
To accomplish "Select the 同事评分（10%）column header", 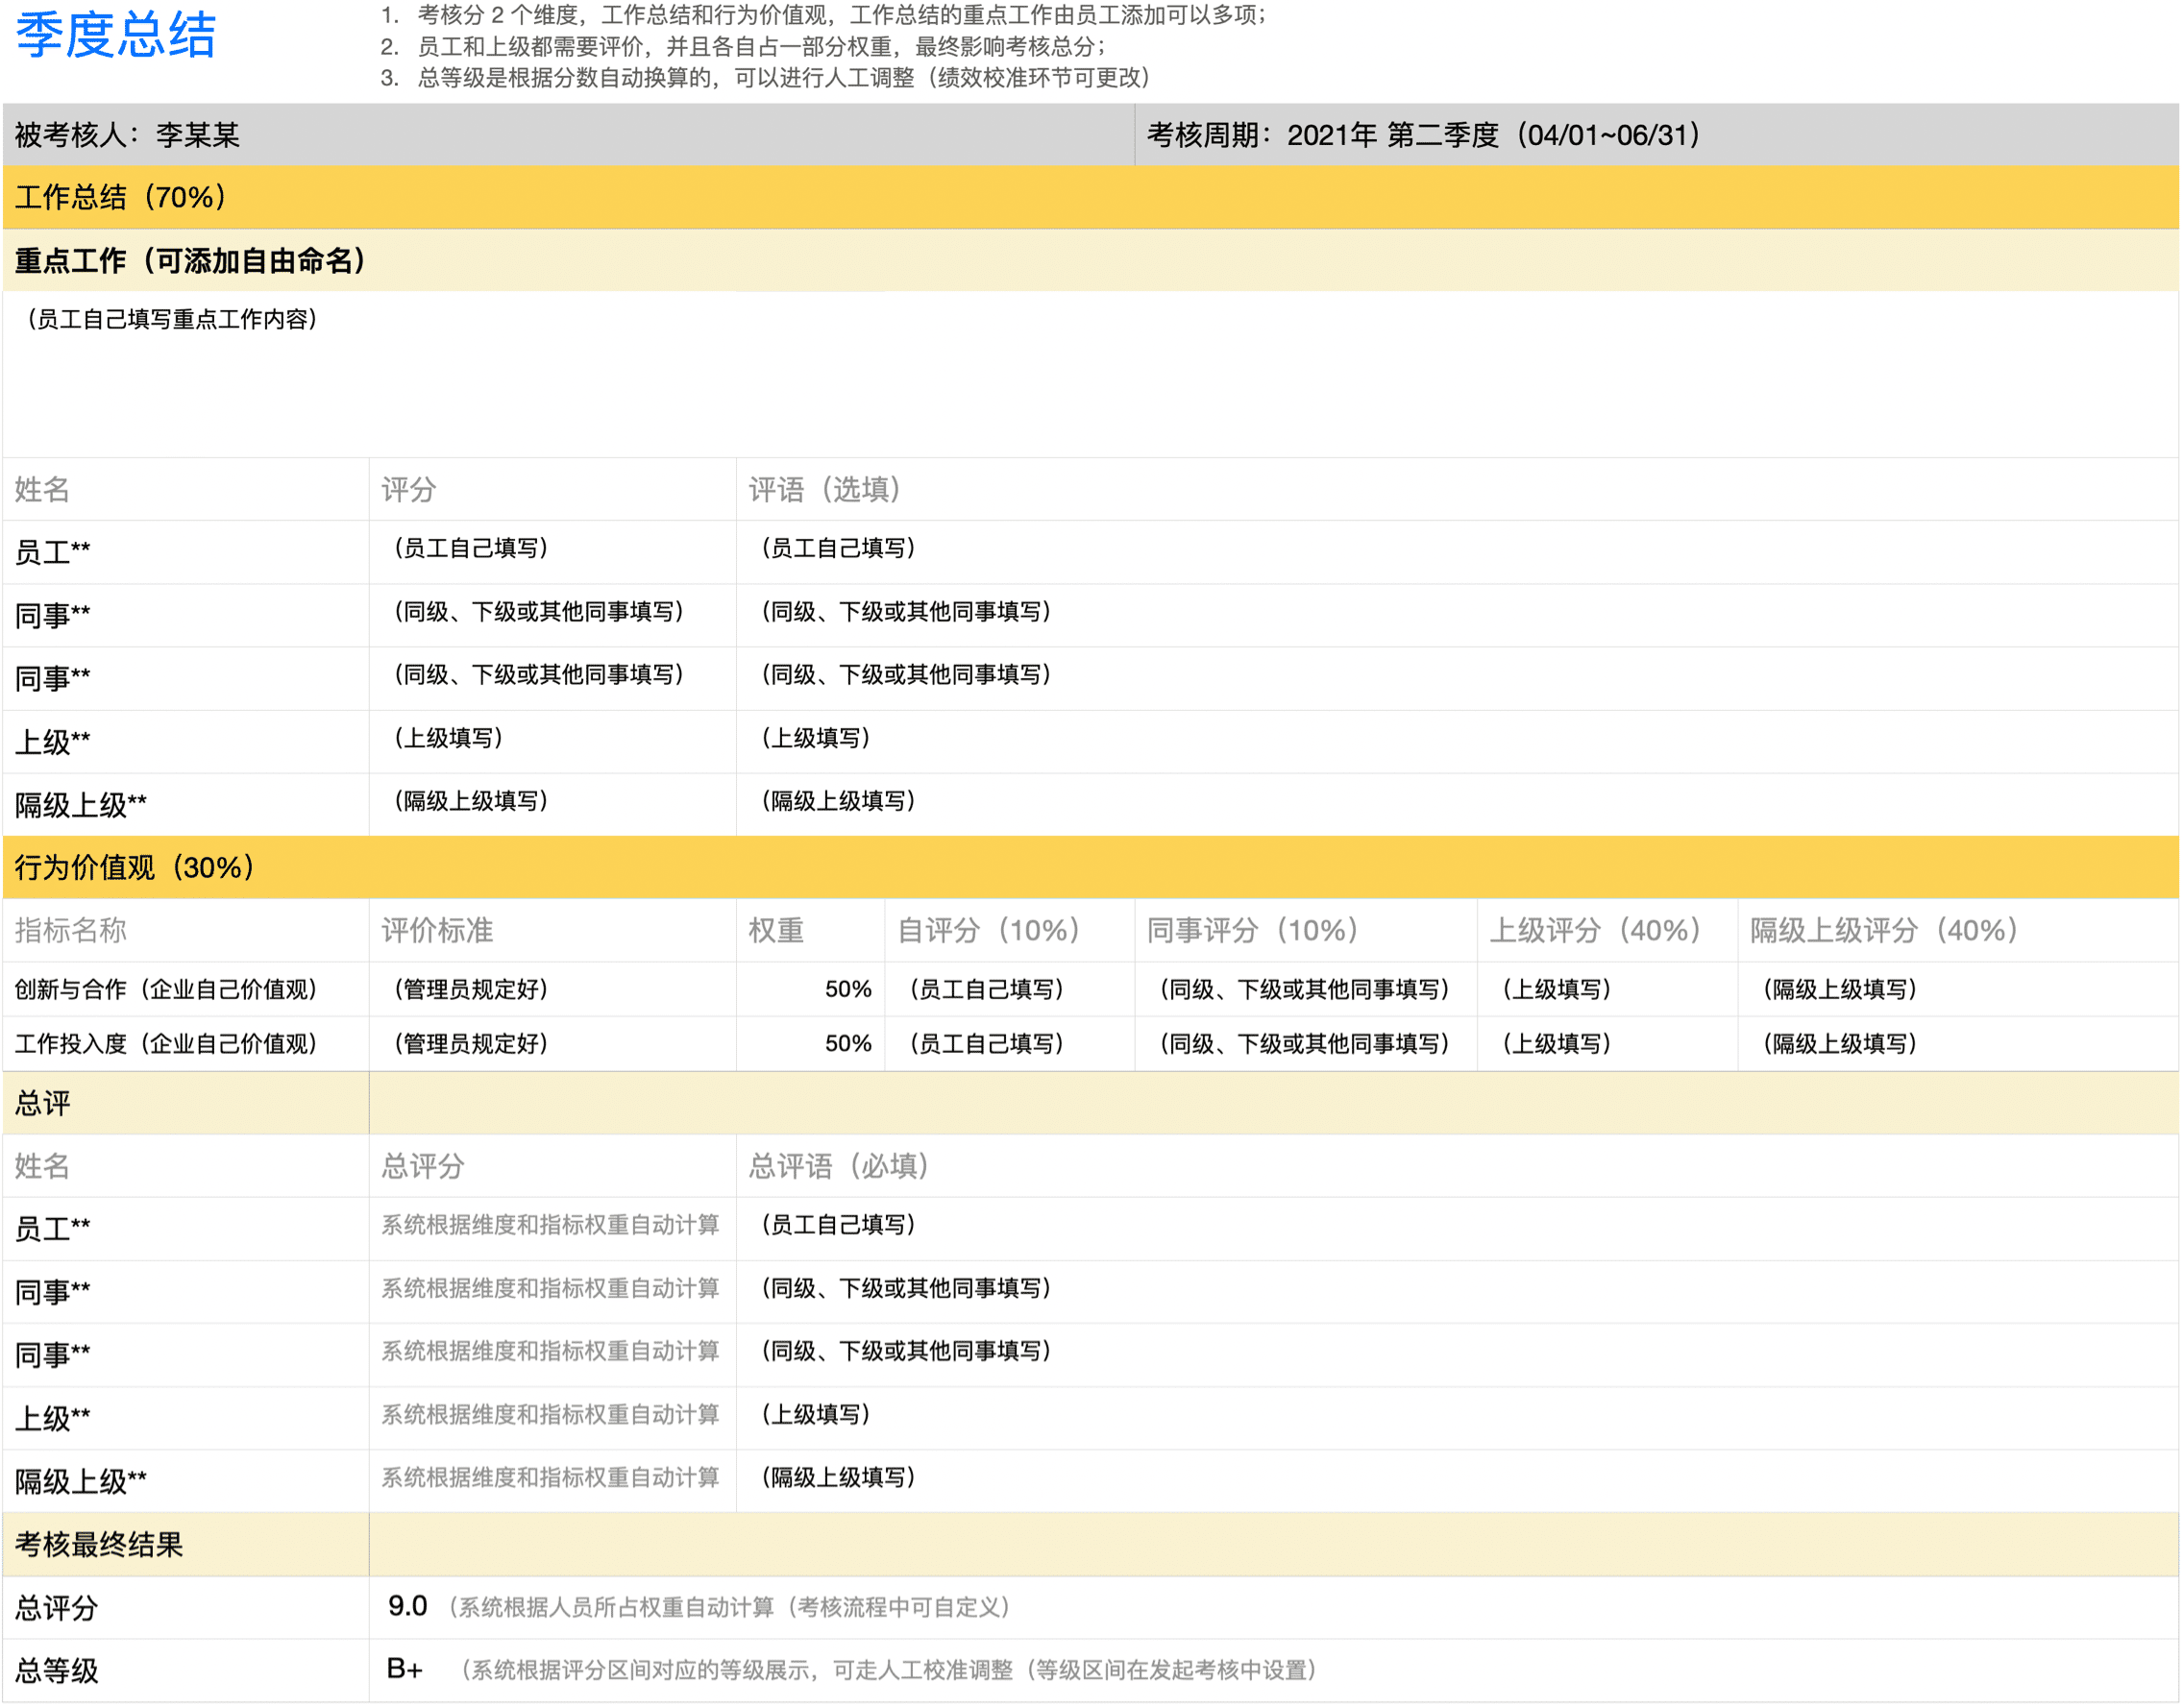I will click(1306, 930).
